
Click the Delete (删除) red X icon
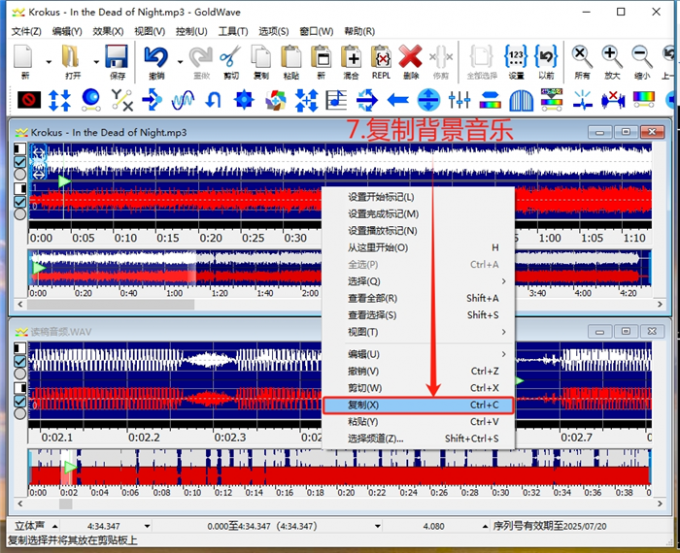410,57
